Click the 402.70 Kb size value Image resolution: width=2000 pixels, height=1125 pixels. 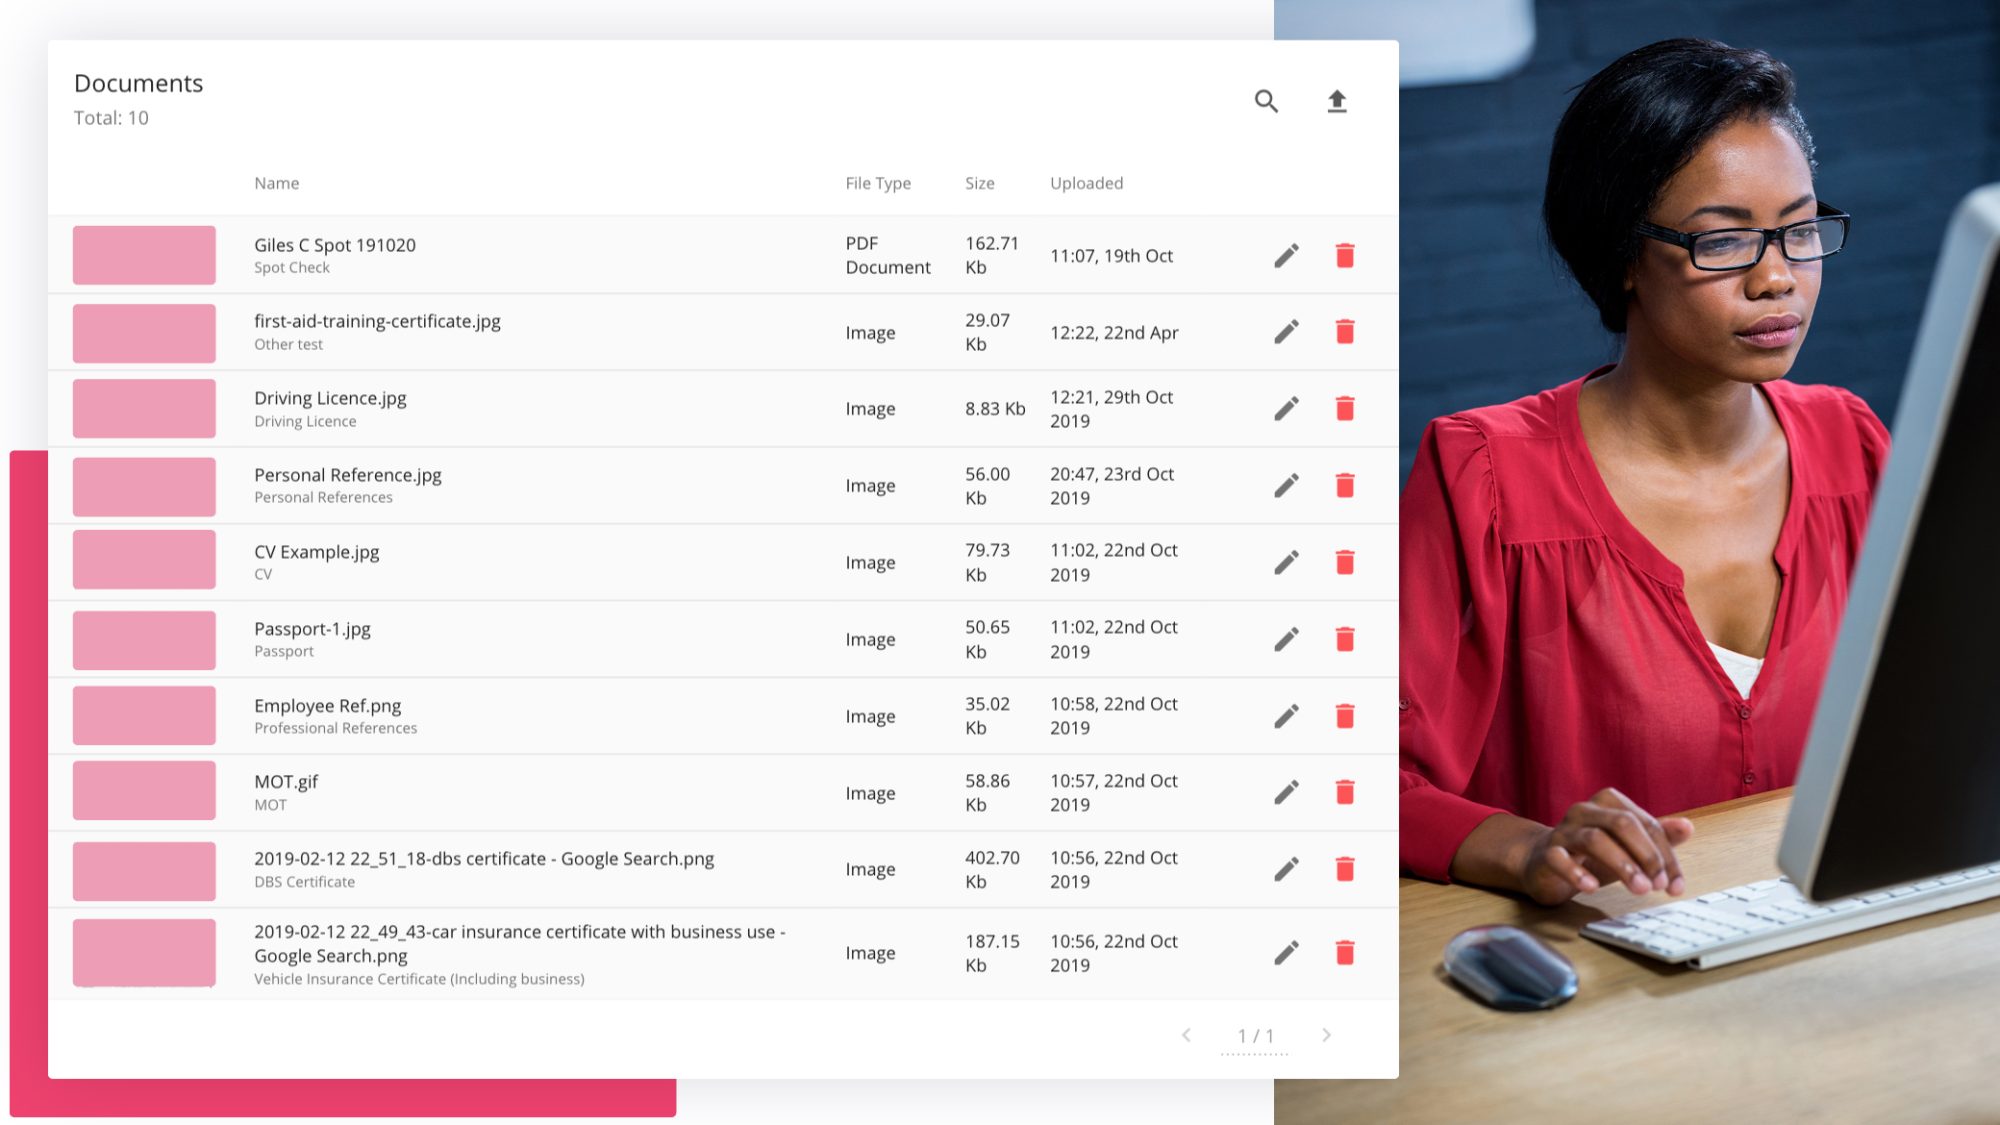tap(992, 870)
